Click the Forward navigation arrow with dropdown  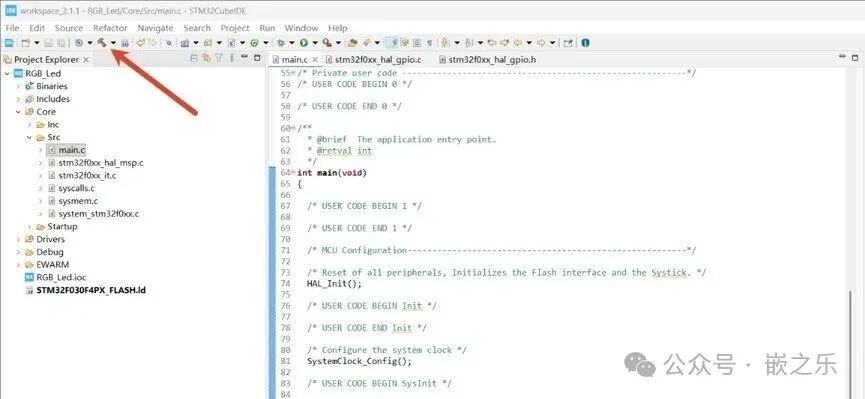[541, 42]
